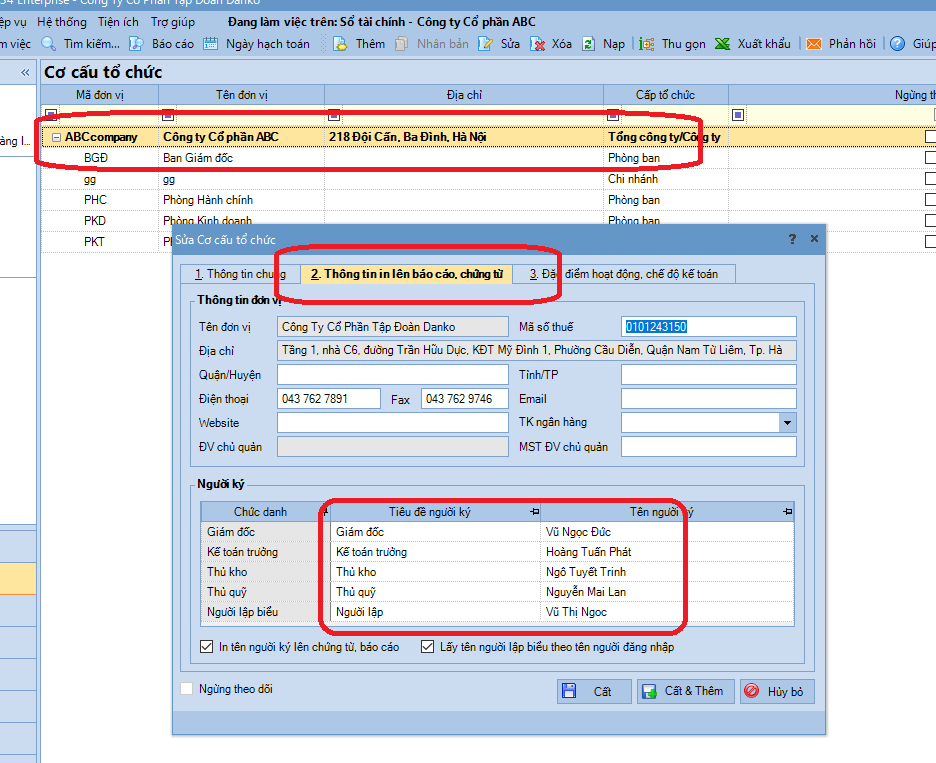The height and width of the screenshot is (763, 936).
Task: Tick the checkbox in BGĐ row
Action: [930, 158]
